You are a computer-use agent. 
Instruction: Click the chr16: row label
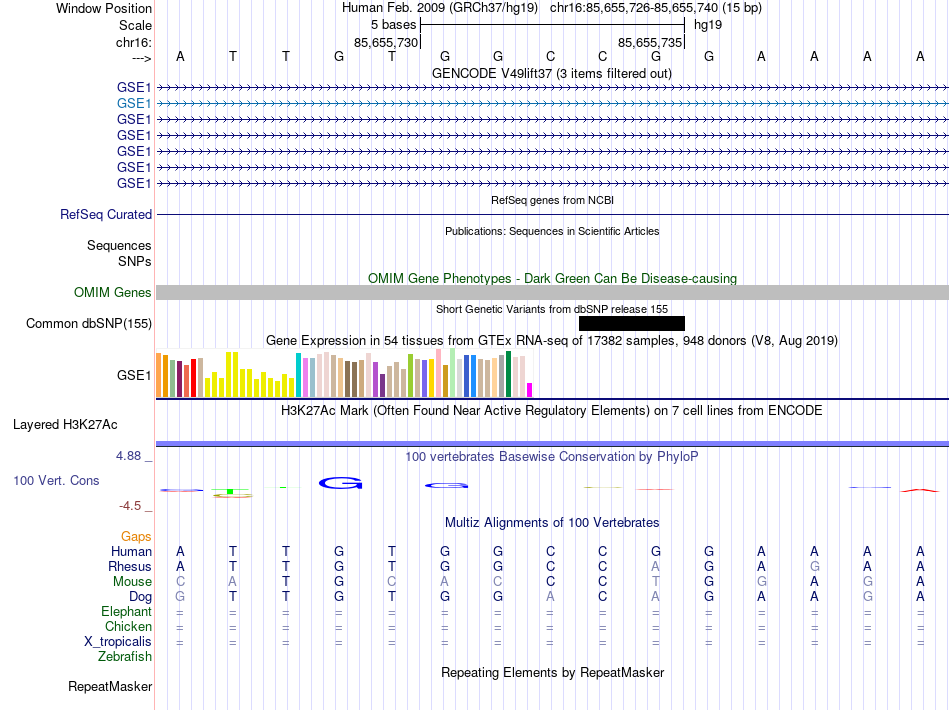134,42
